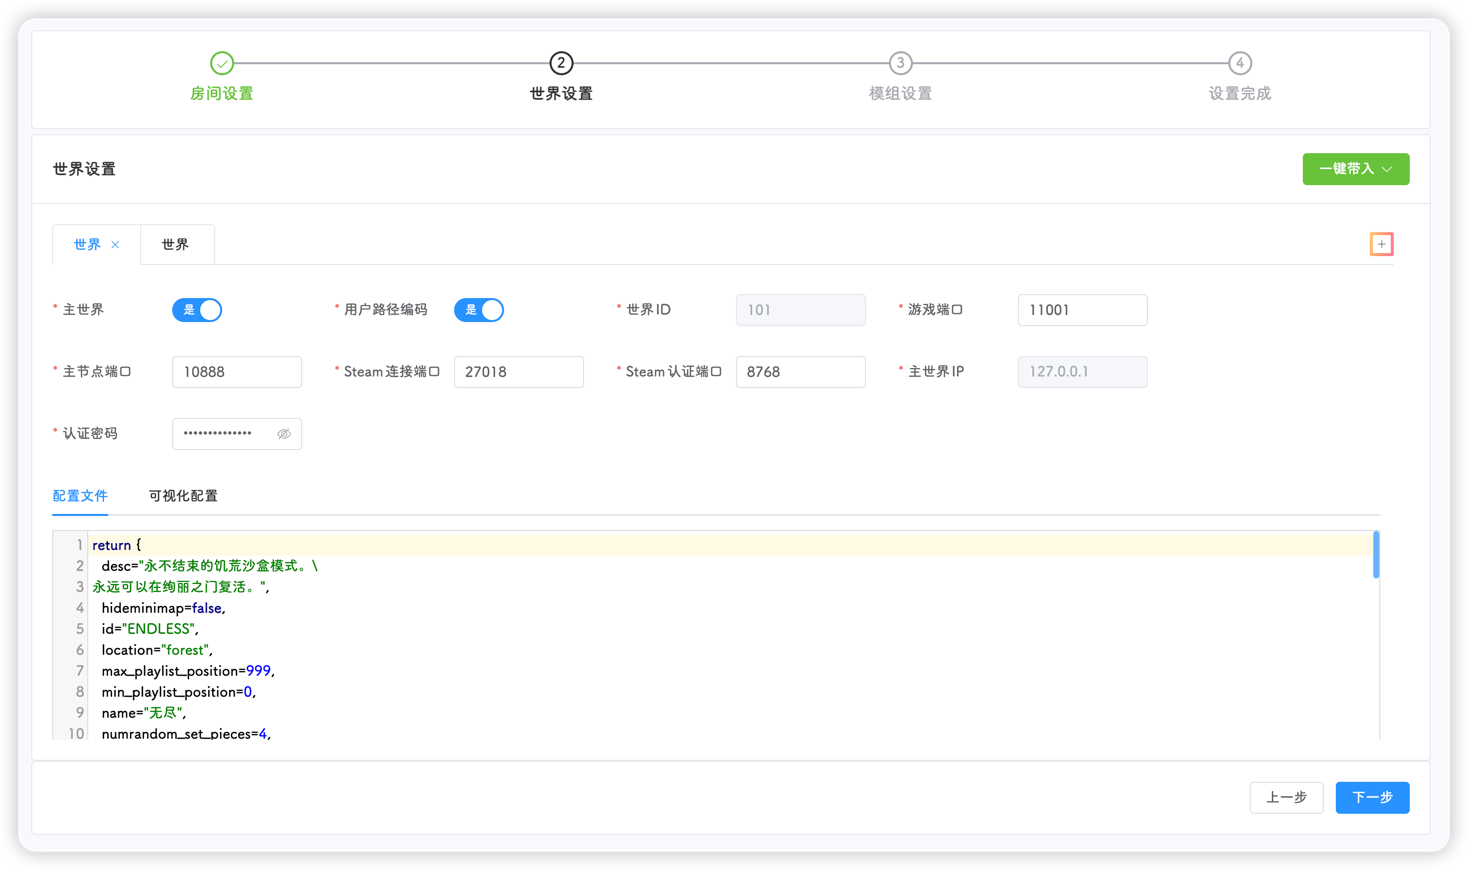Close the first 世界 tab with x icon
Image resolution: width=1468 pixels, height=870 pixels.
pyautogui.click(x=116, y=245)
